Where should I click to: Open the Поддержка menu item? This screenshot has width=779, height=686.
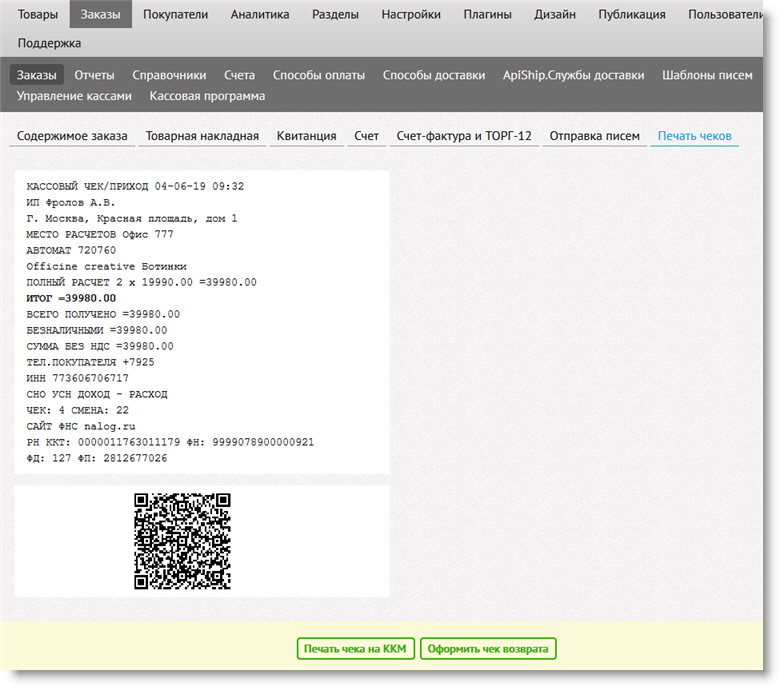(x=49, y=43)
